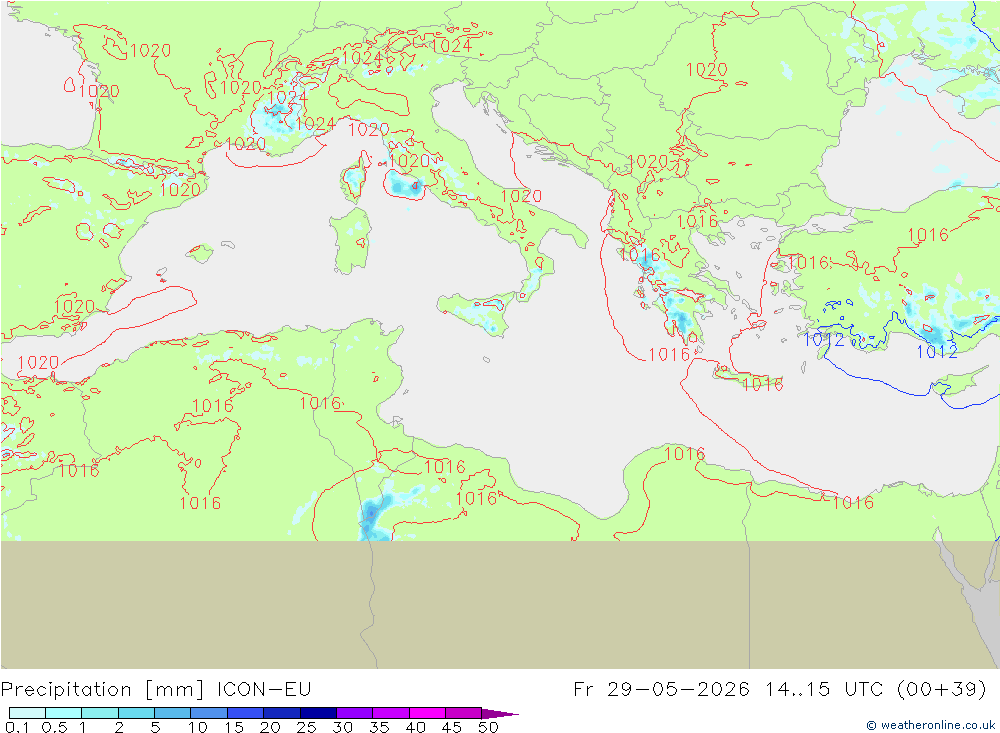
Task: Select legend swatch between 30 and 35
Action: coord(355,713)
